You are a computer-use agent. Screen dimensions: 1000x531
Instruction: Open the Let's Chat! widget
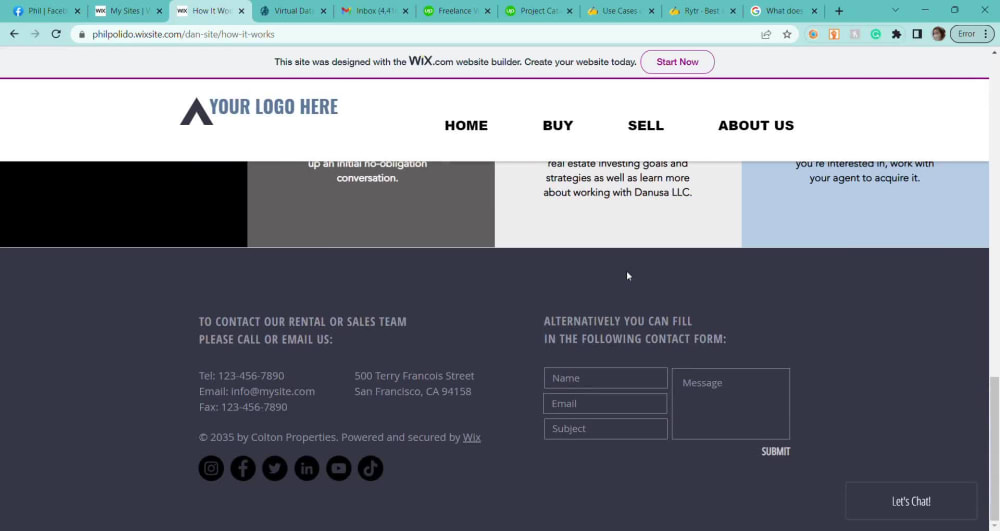coord(911,501)
